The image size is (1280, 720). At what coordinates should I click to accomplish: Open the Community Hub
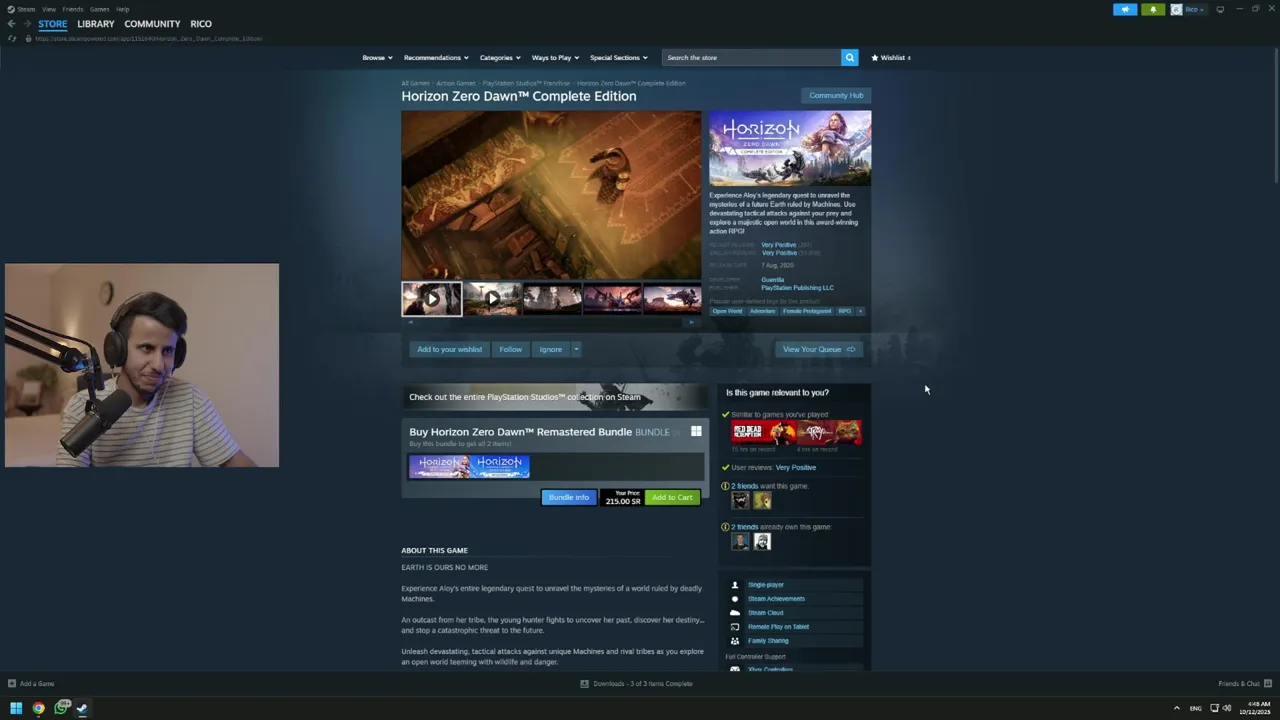pyautogui.click(x=836, y=95)
